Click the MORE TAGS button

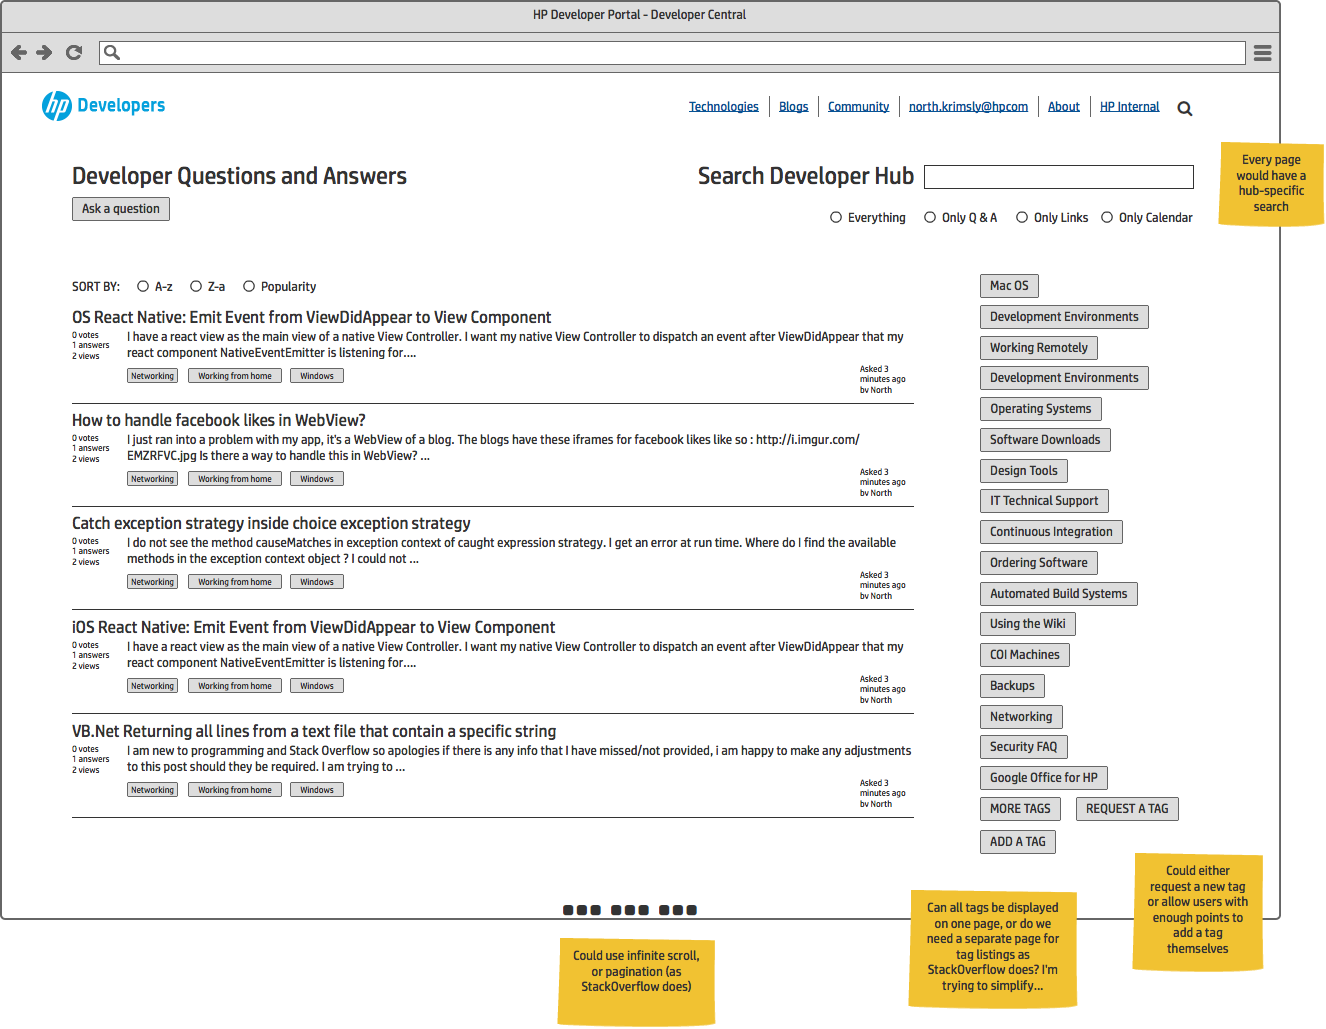(1020, 809)
